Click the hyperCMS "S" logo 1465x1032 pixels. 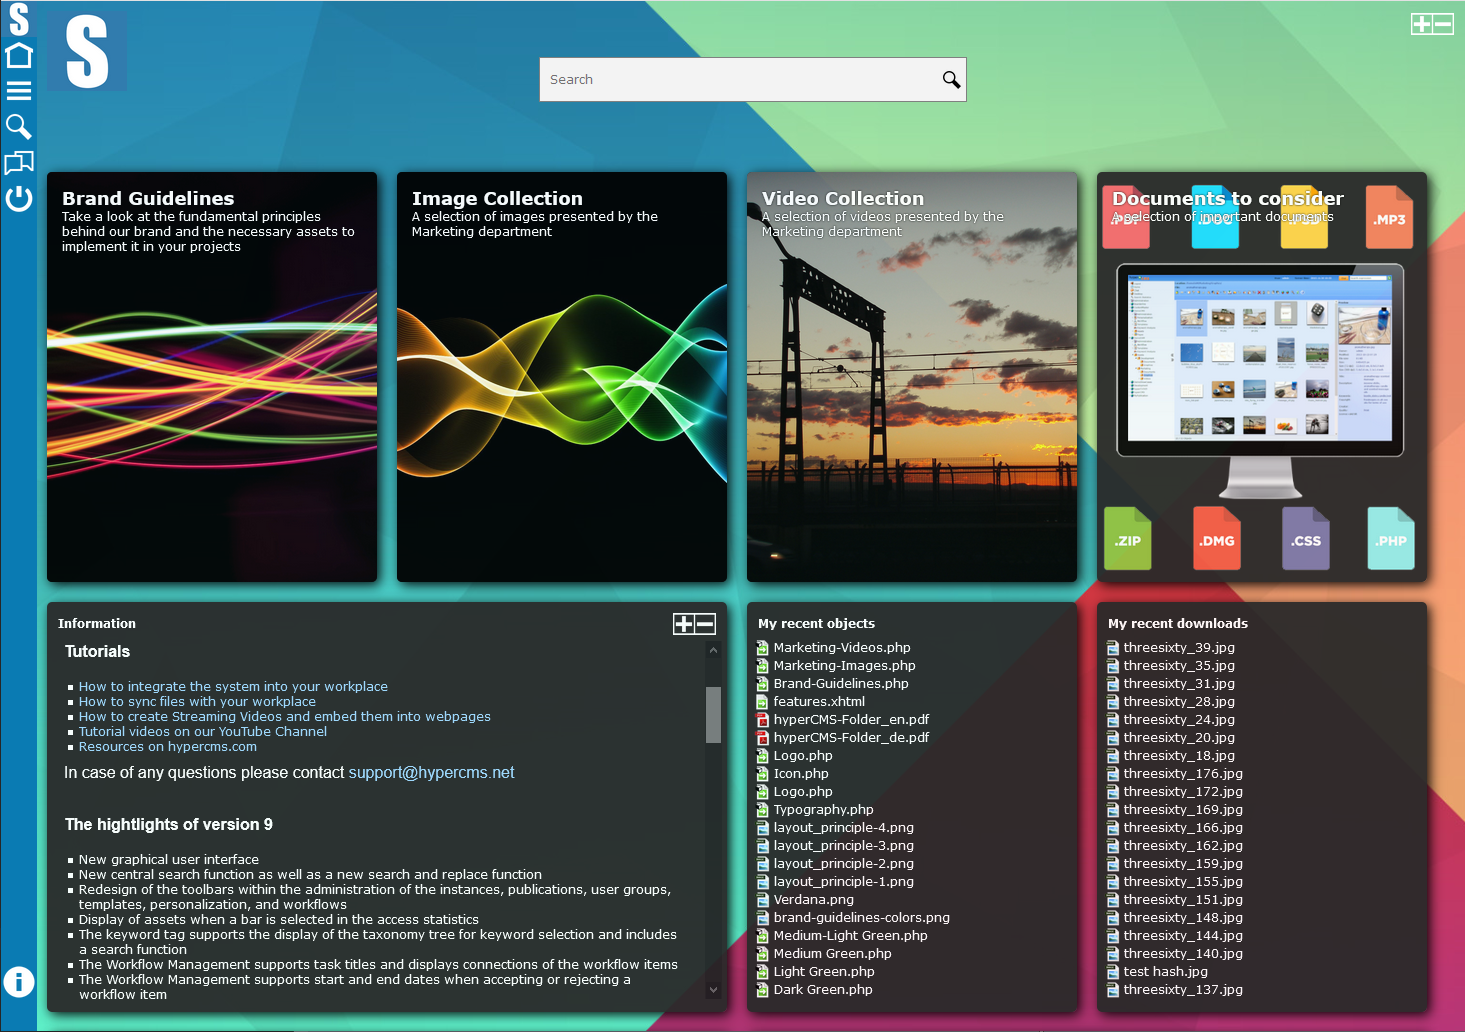[x=86, y=50]
